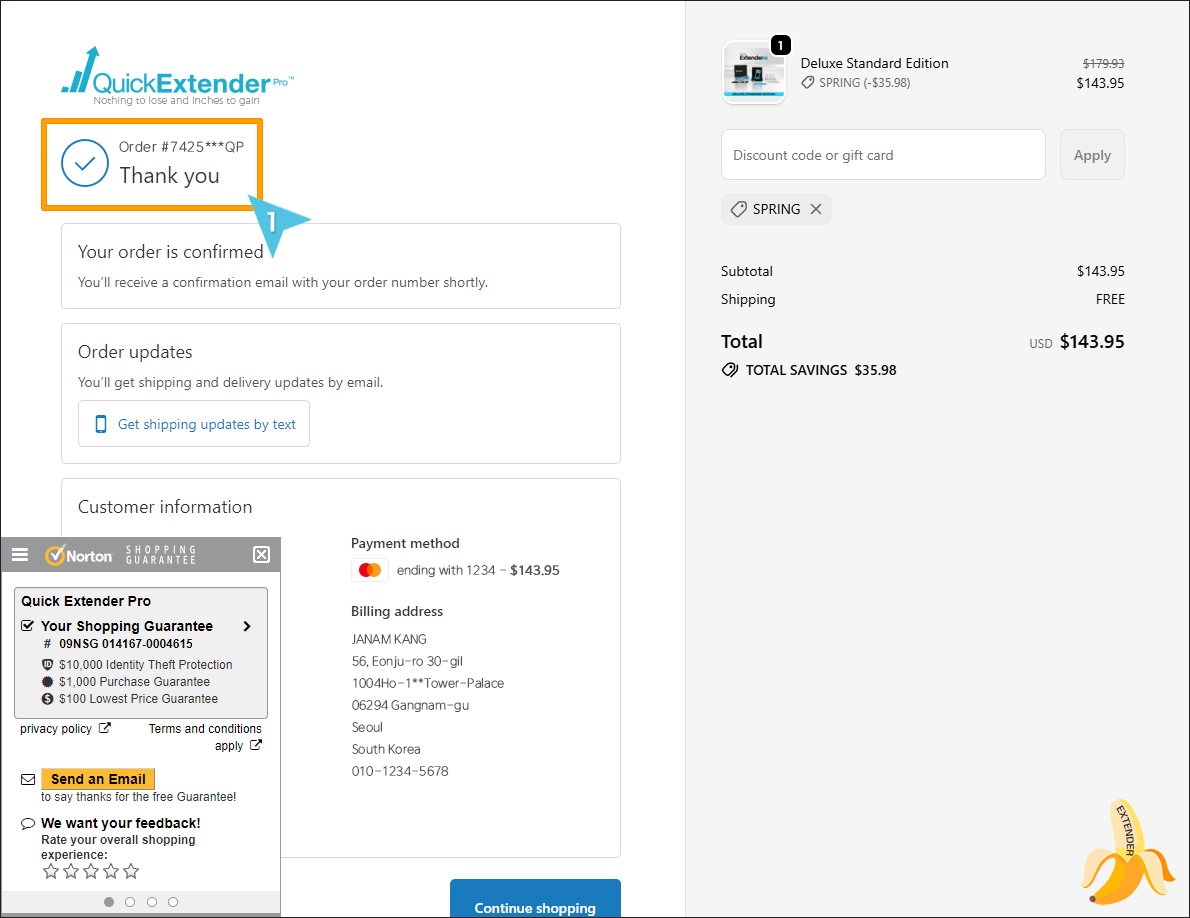The height and width of the screenshot is (918, 1190).
Task: Focus the Discount code or gift card field
Action: tap(883, 155)
